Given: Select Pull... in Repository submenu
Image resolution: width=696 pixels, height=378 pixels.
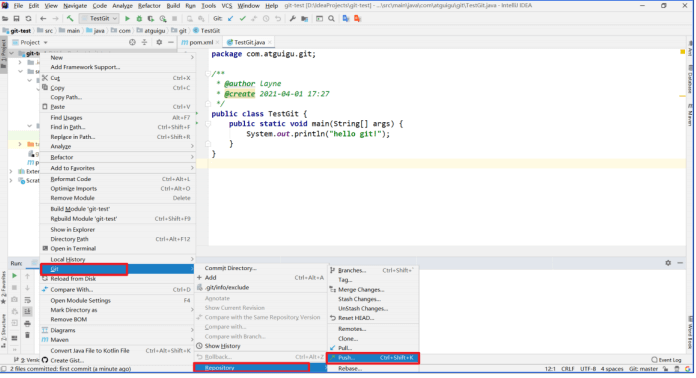Looking at the screenshot, I should (373, 348).
